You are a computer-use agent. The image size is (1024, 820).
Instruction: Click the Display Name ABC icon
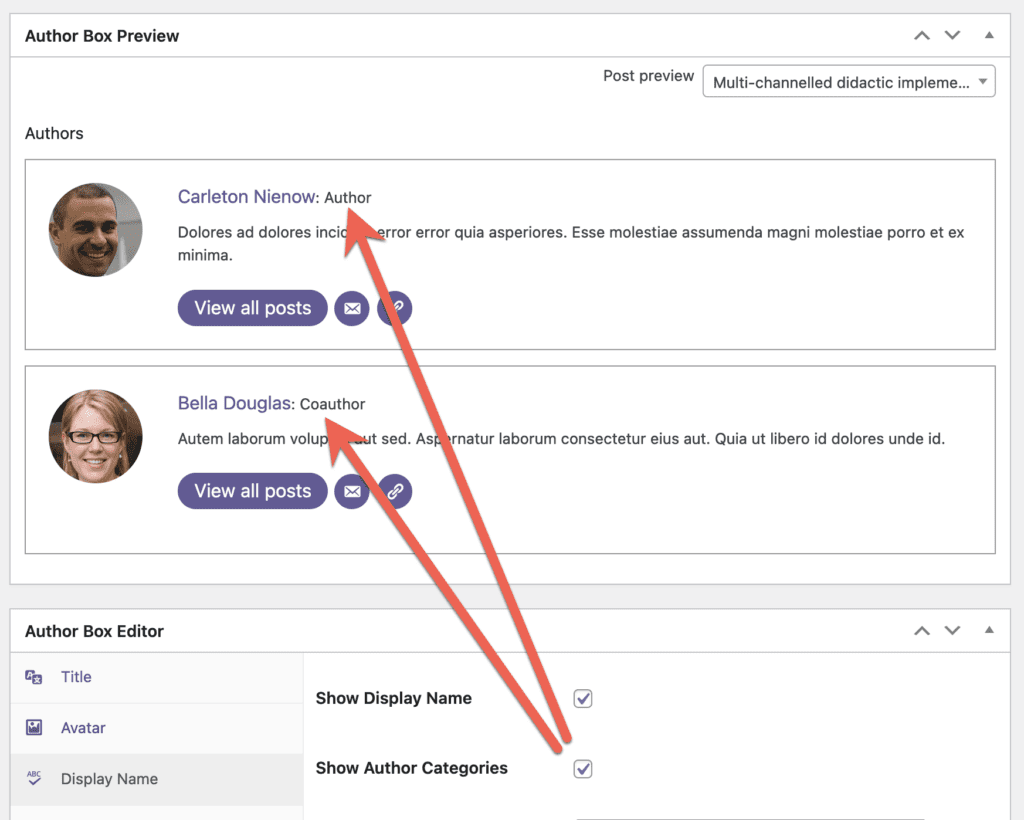click(x=34, y=778)
